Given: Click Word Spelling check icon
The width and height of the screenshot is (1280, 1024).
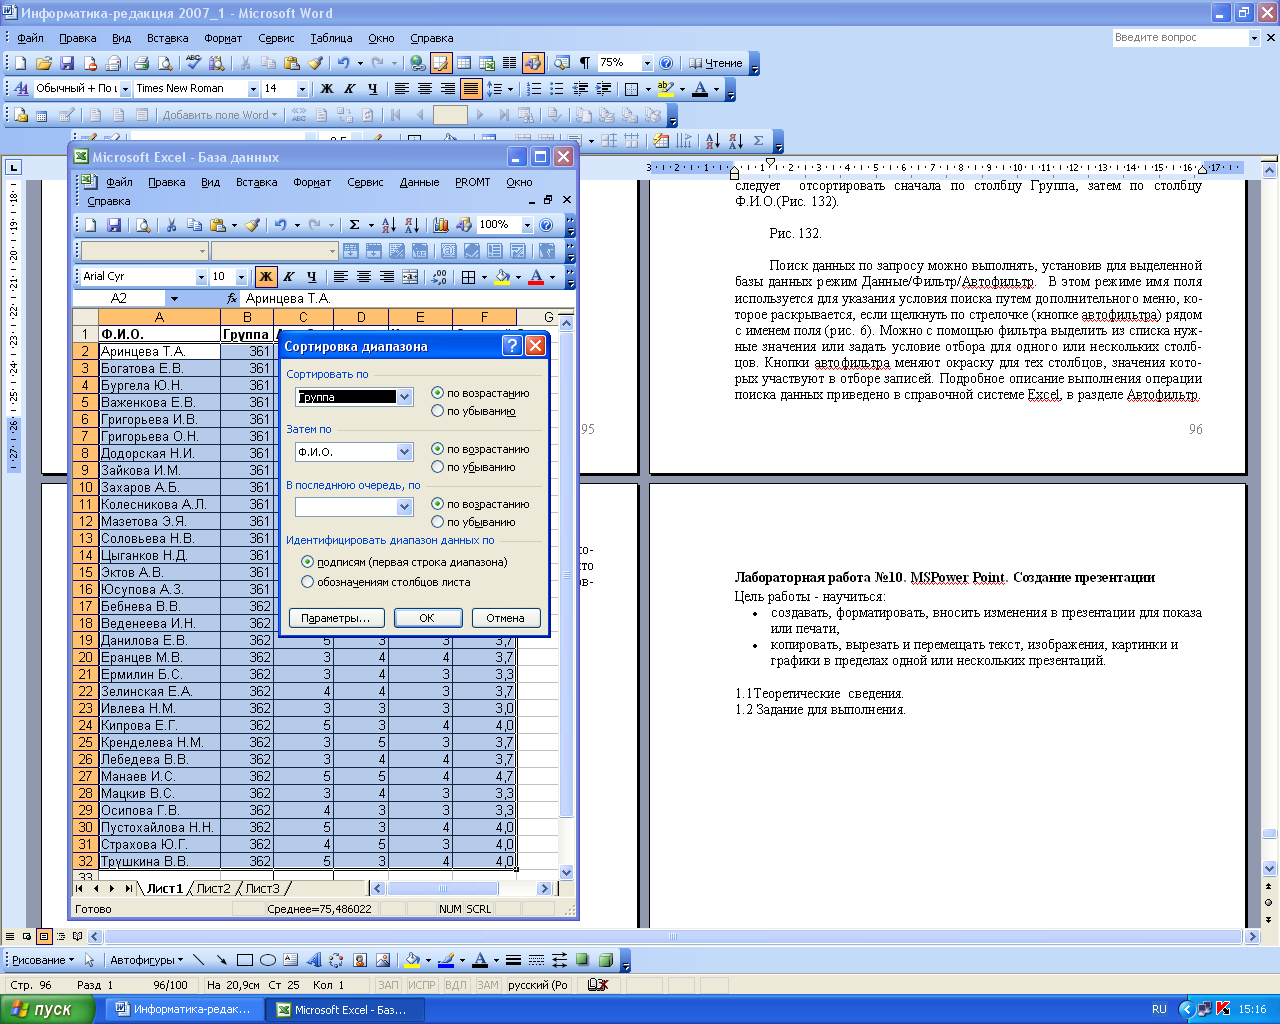Looking at the screenshot, I should pos(193,63).
